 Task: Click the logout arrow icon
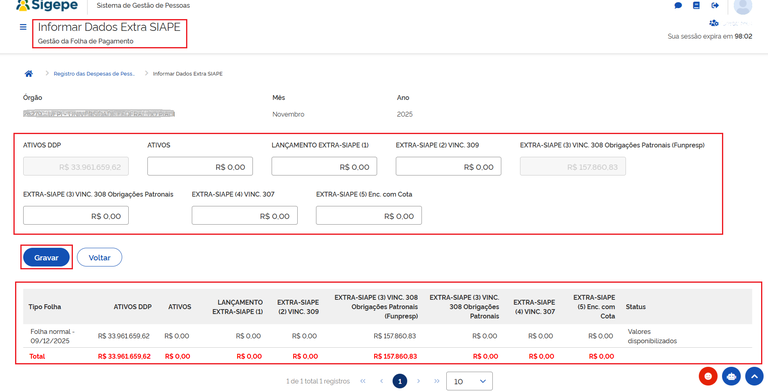(x=715, y=5)
